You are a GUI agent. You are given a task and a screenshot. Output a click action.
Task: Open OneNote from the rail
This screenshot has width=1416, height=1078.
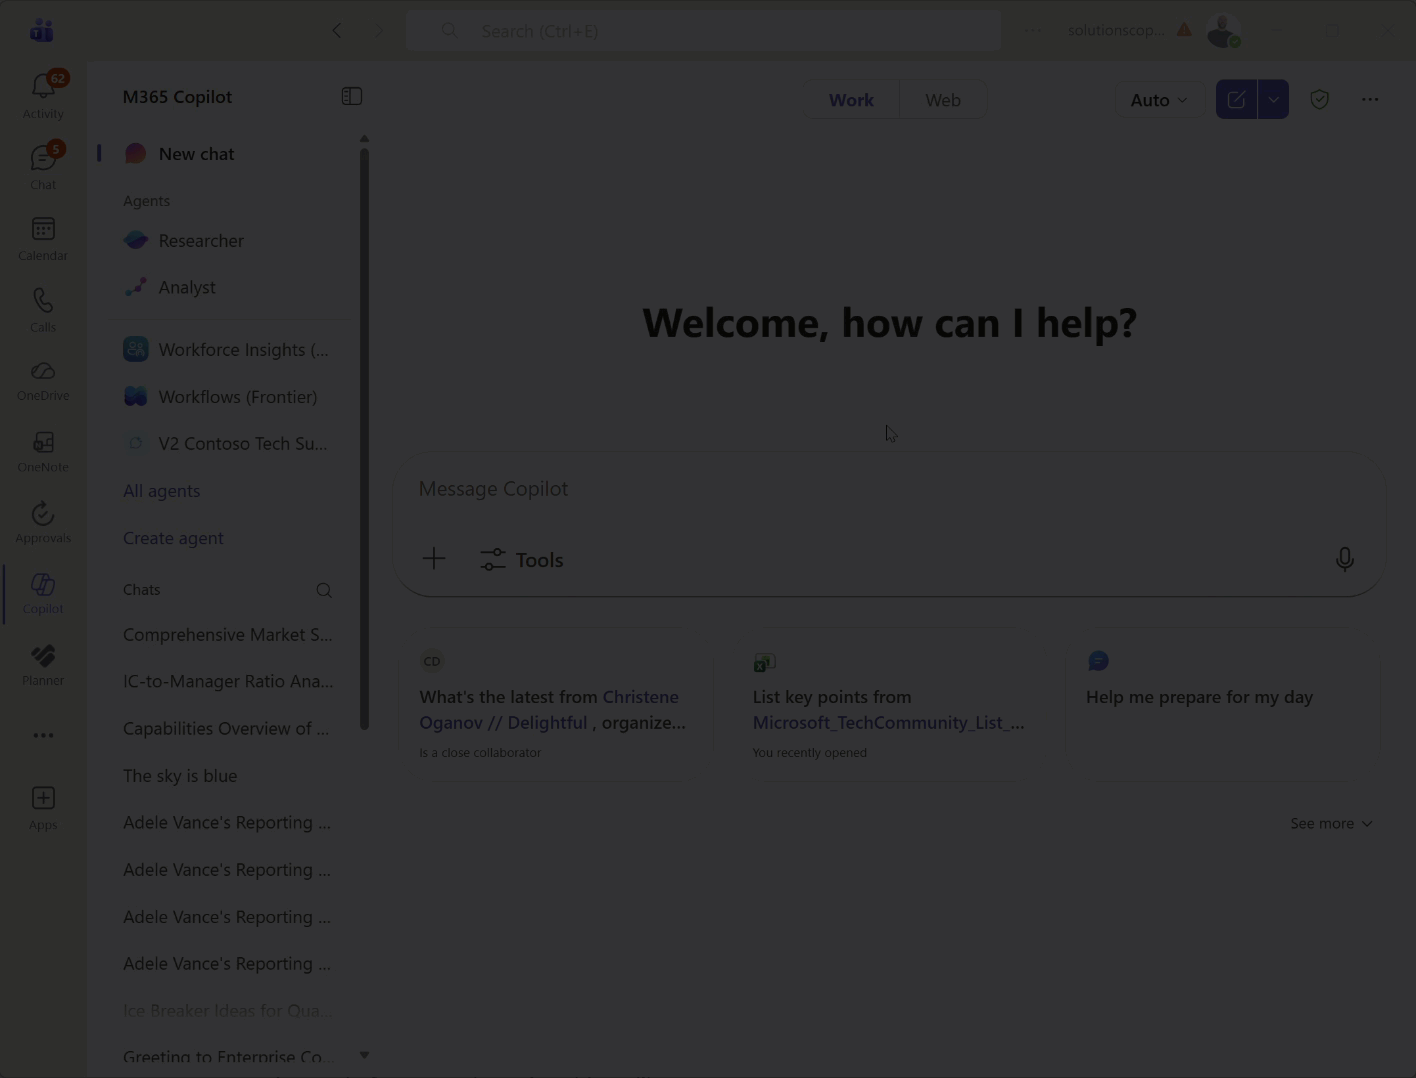[43, 451]
